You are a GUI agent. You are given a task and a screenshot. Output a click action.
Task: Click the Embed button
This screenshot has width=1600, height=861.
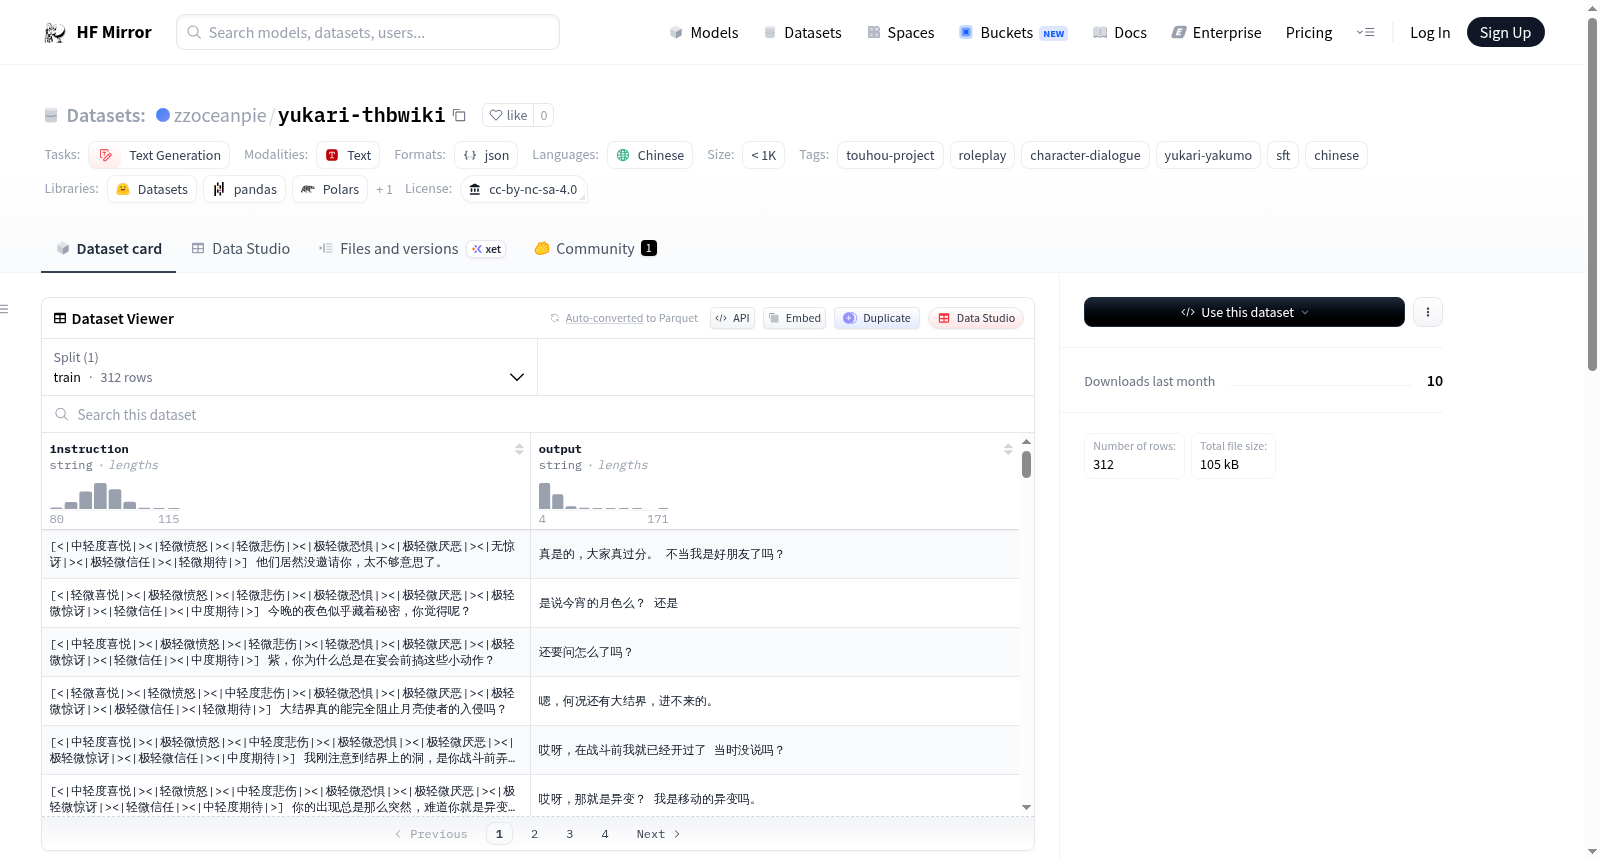point(794,318)
